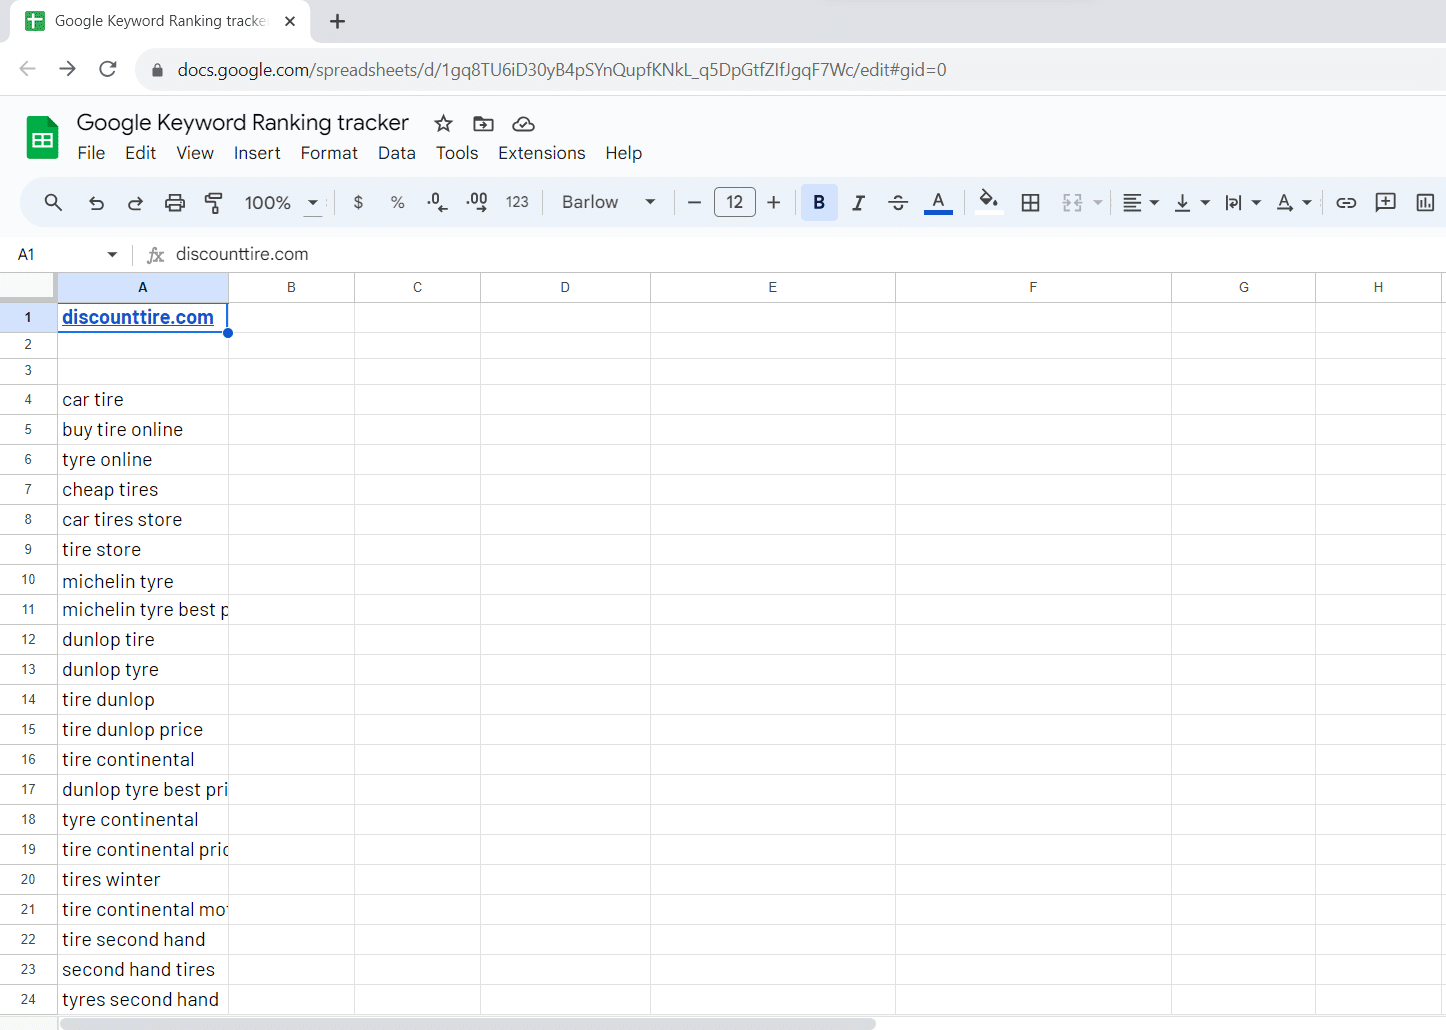Image resolution: width=1446 pixels, height=1030 pixels.
Task: Toggle Strikethrough formatting
Action: pyautogui.click(x=898, y=203)
